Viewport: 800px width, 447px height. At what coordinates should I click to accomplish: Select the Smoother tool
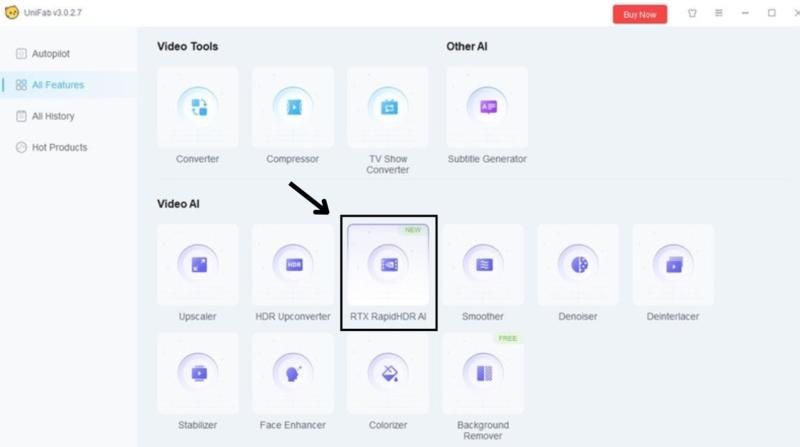coord(483,266)
